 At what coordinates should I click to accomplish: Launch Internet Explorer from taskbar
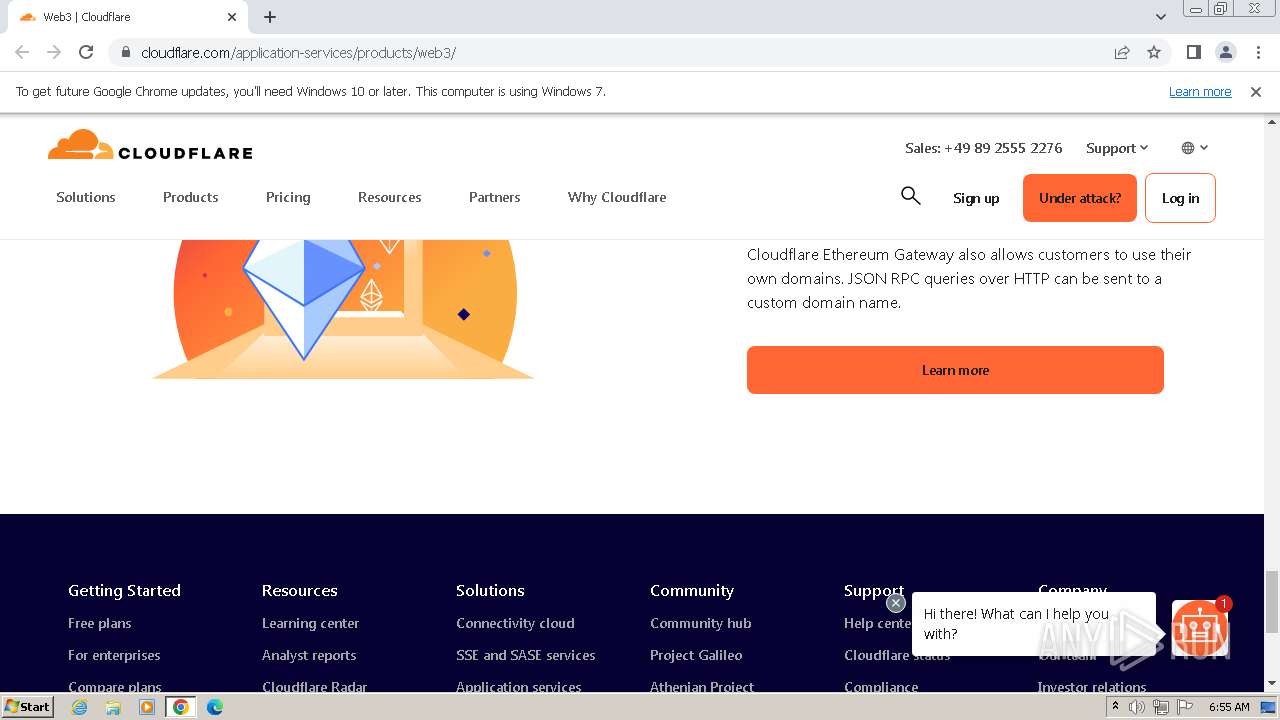tap(80, 707)
